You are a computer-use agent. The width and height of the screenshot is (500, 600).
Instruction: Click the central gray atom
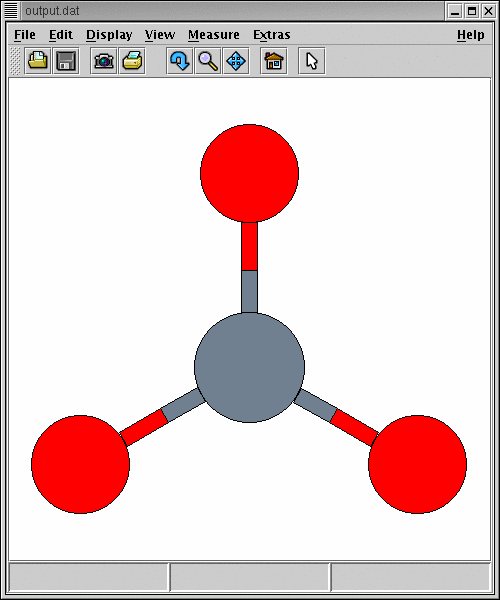[249, 368]
